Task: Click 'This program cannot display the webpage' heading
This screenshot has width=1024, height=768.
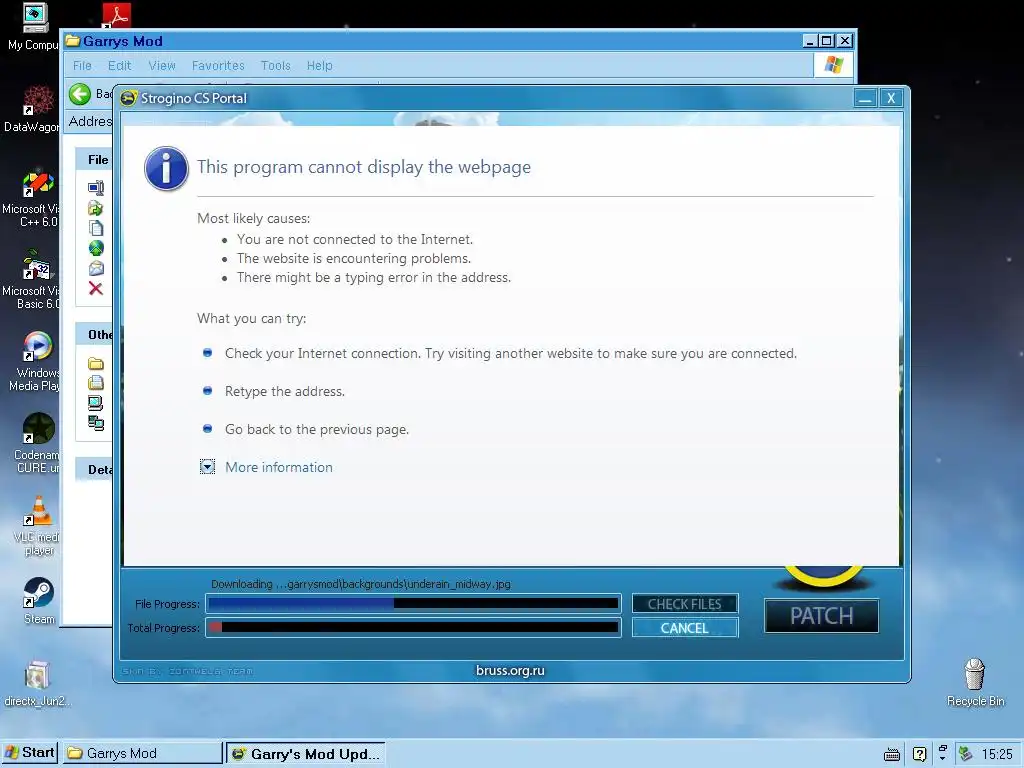Action: click(x=364, y=167)
